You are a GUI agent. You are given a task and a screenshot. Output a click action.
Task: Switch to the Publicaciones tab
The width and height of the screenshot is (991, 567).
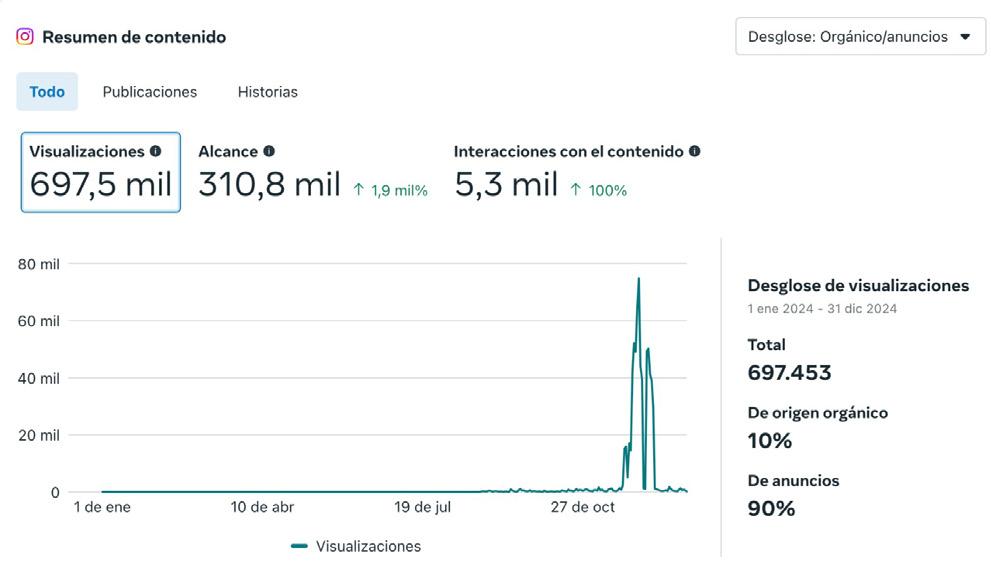point(150,92)
